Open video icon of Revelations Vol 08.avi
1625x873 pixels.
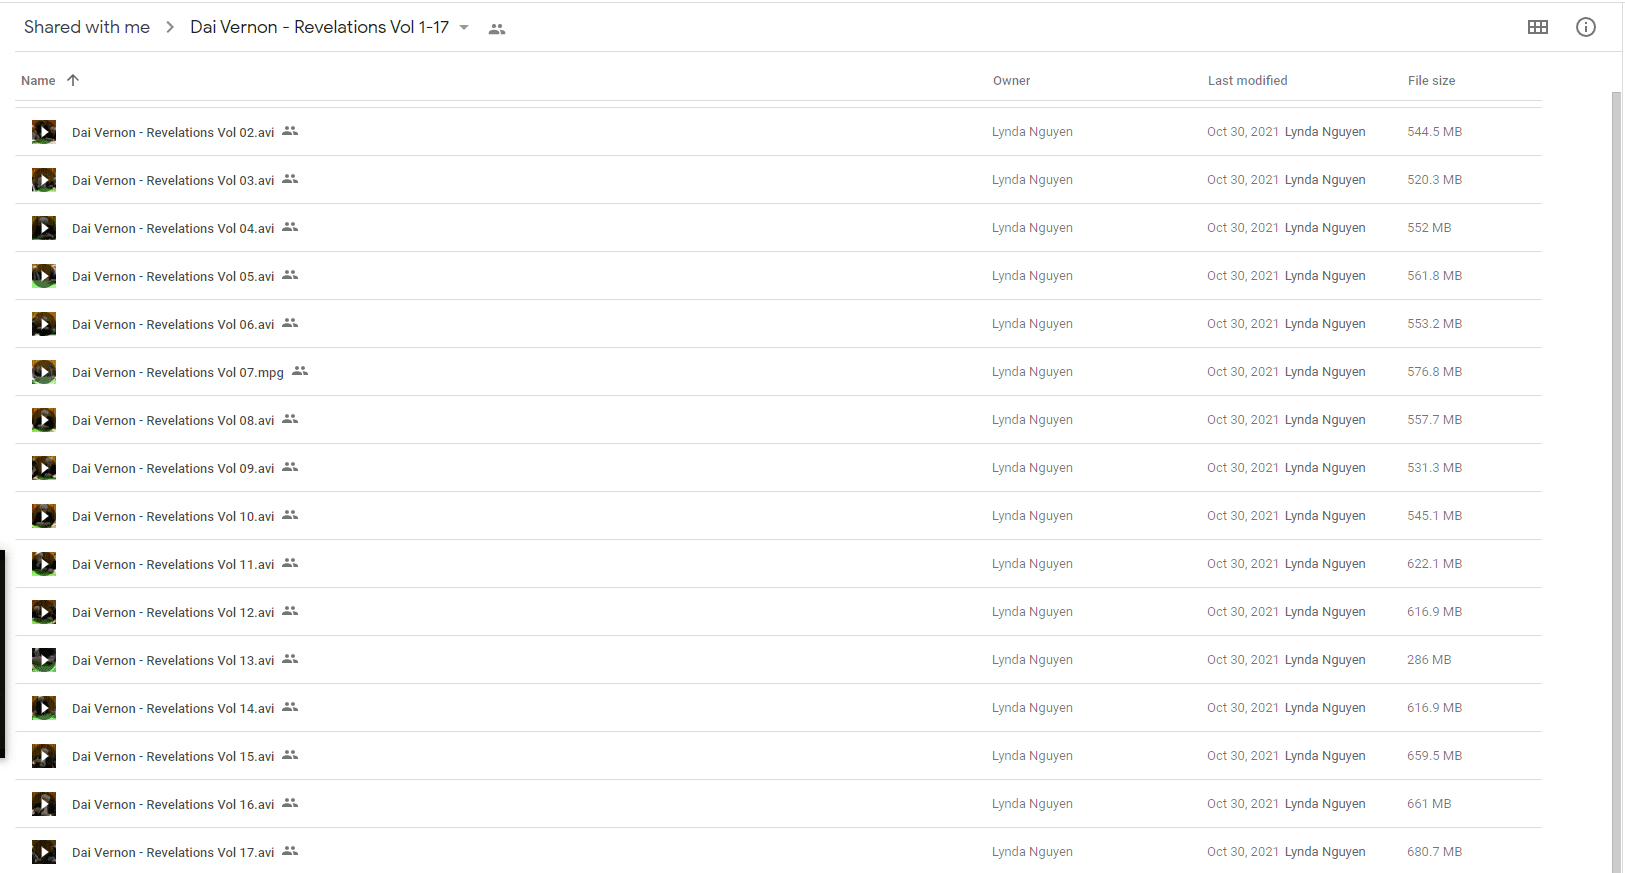tap(44, 420)
